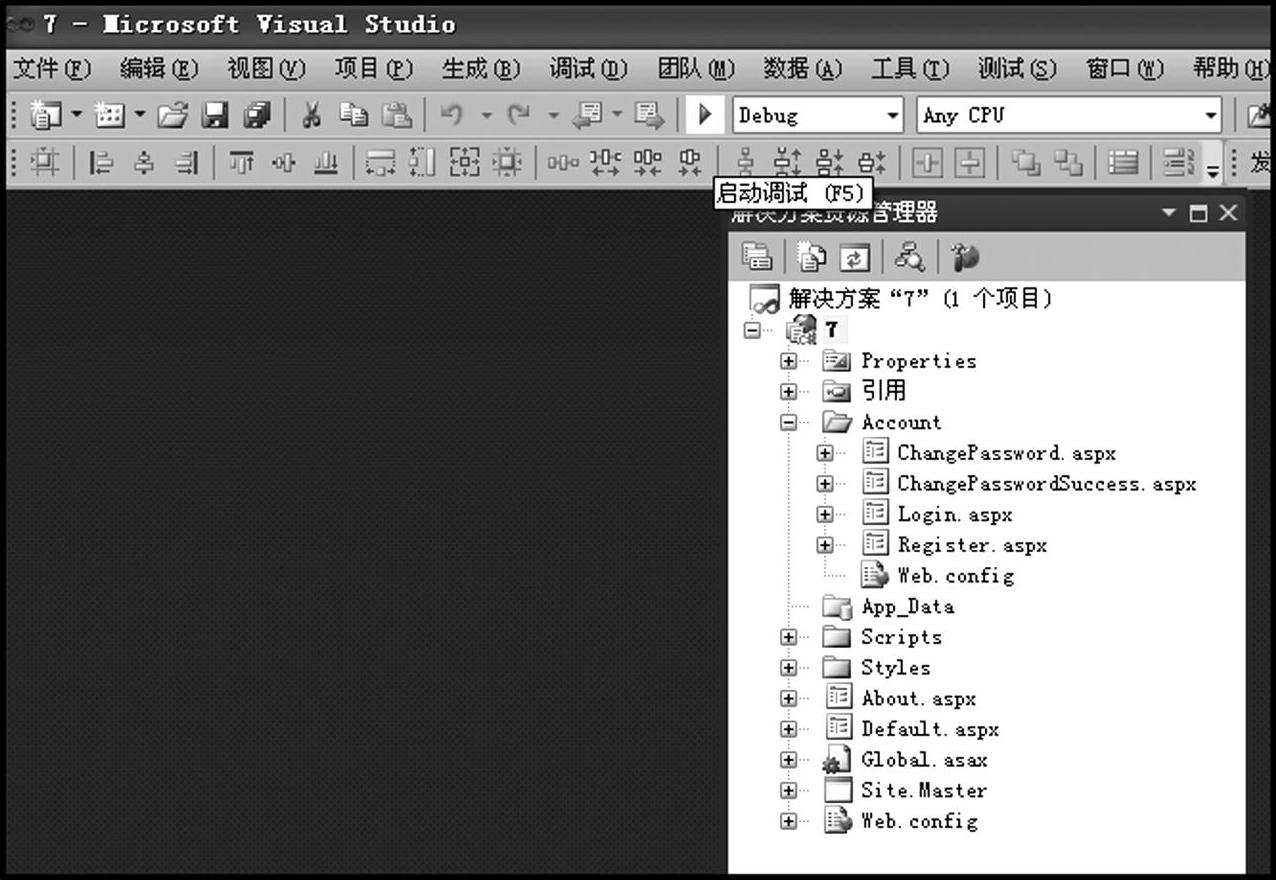The image size is (1276, 880).
Task: Open the 视图(V) menu
Action: pyautogui.click(x=266, y=68)
